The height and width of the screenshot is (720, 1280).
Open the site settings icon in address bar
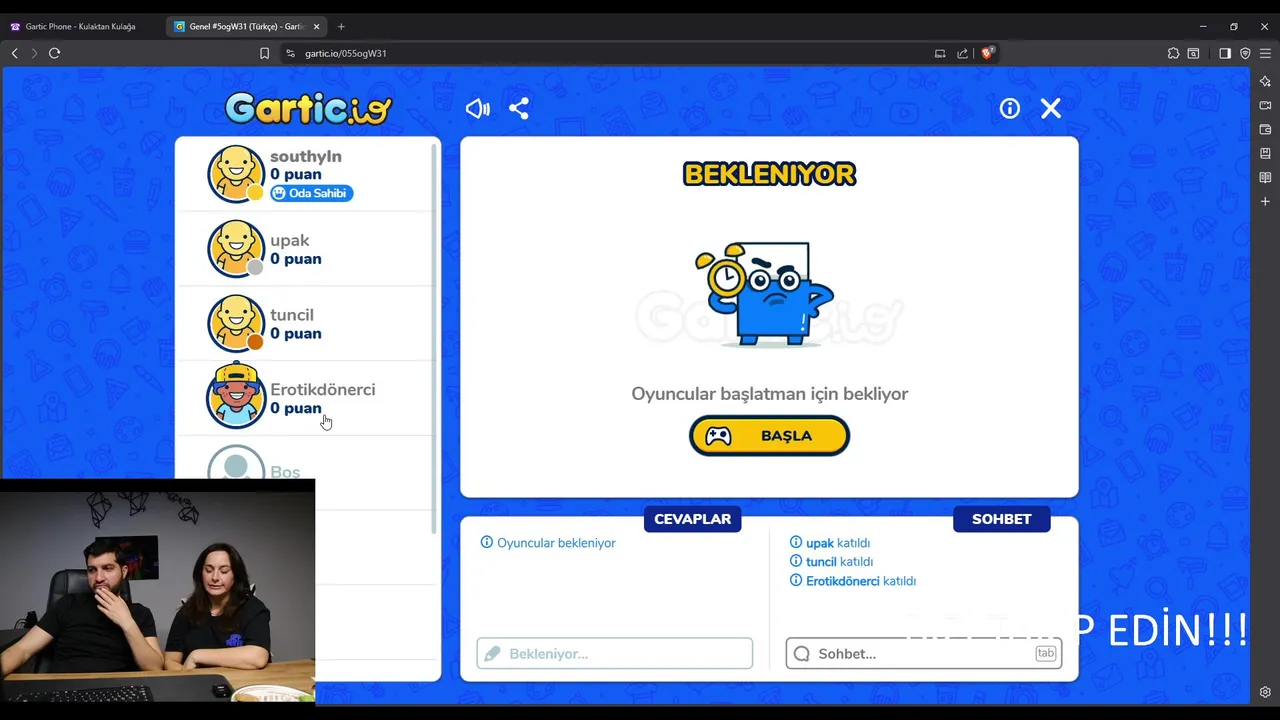(x=291, y=53)
